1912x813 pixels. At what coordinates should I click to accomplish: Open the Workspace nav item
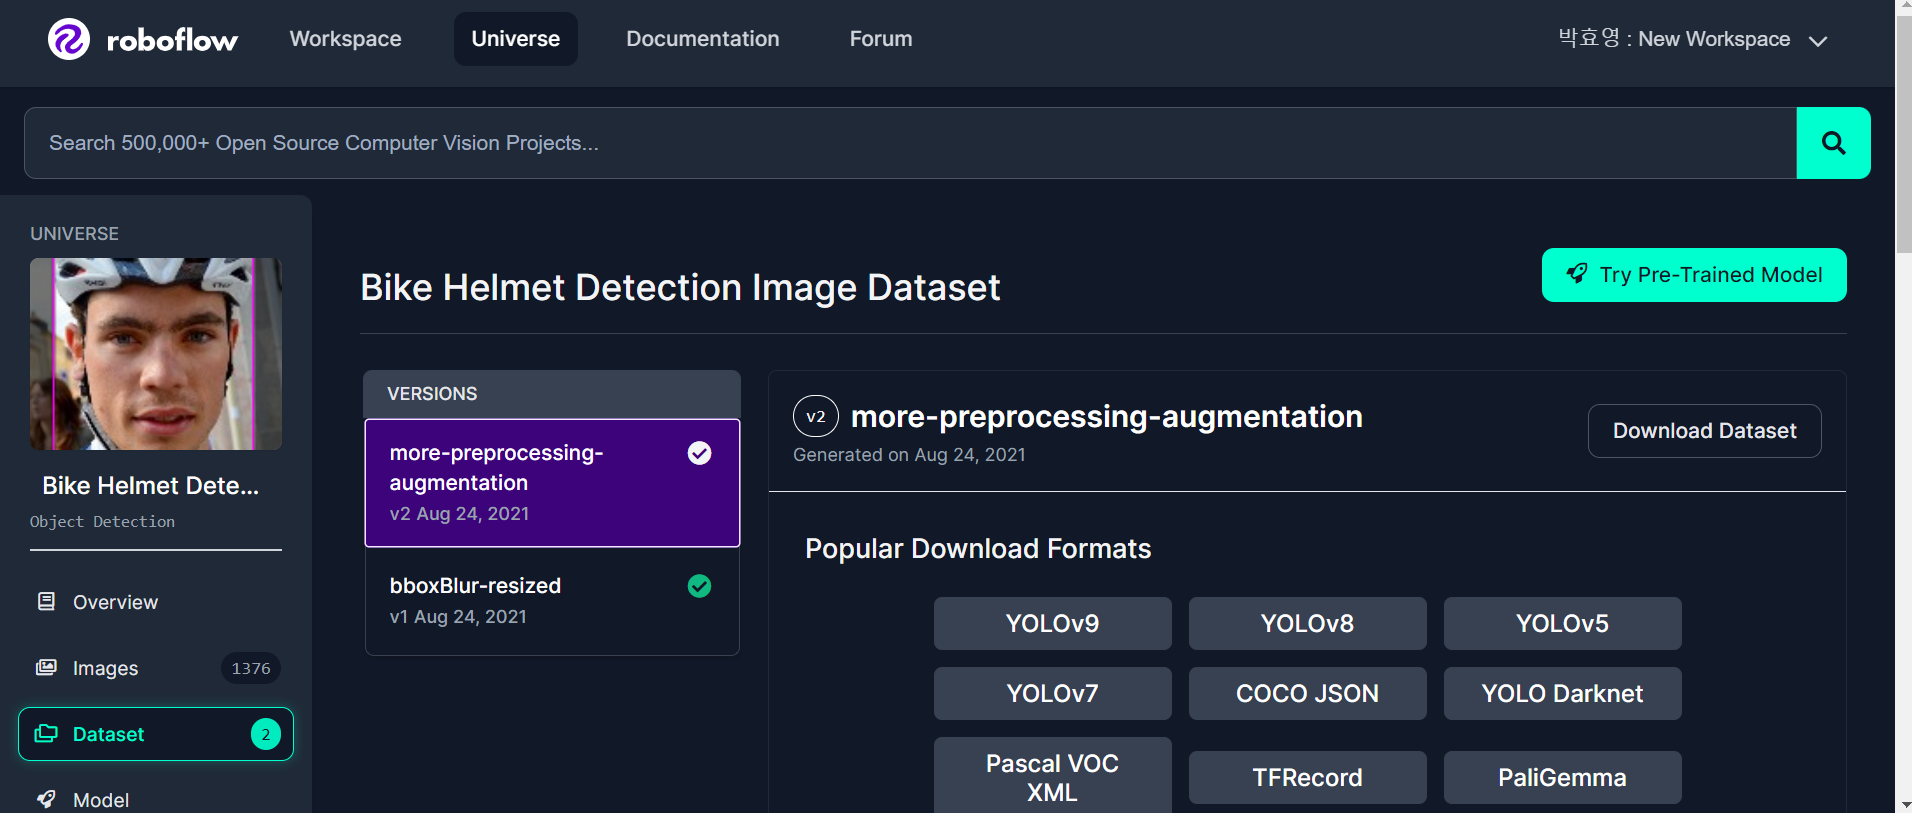click(x=346, y=39)
